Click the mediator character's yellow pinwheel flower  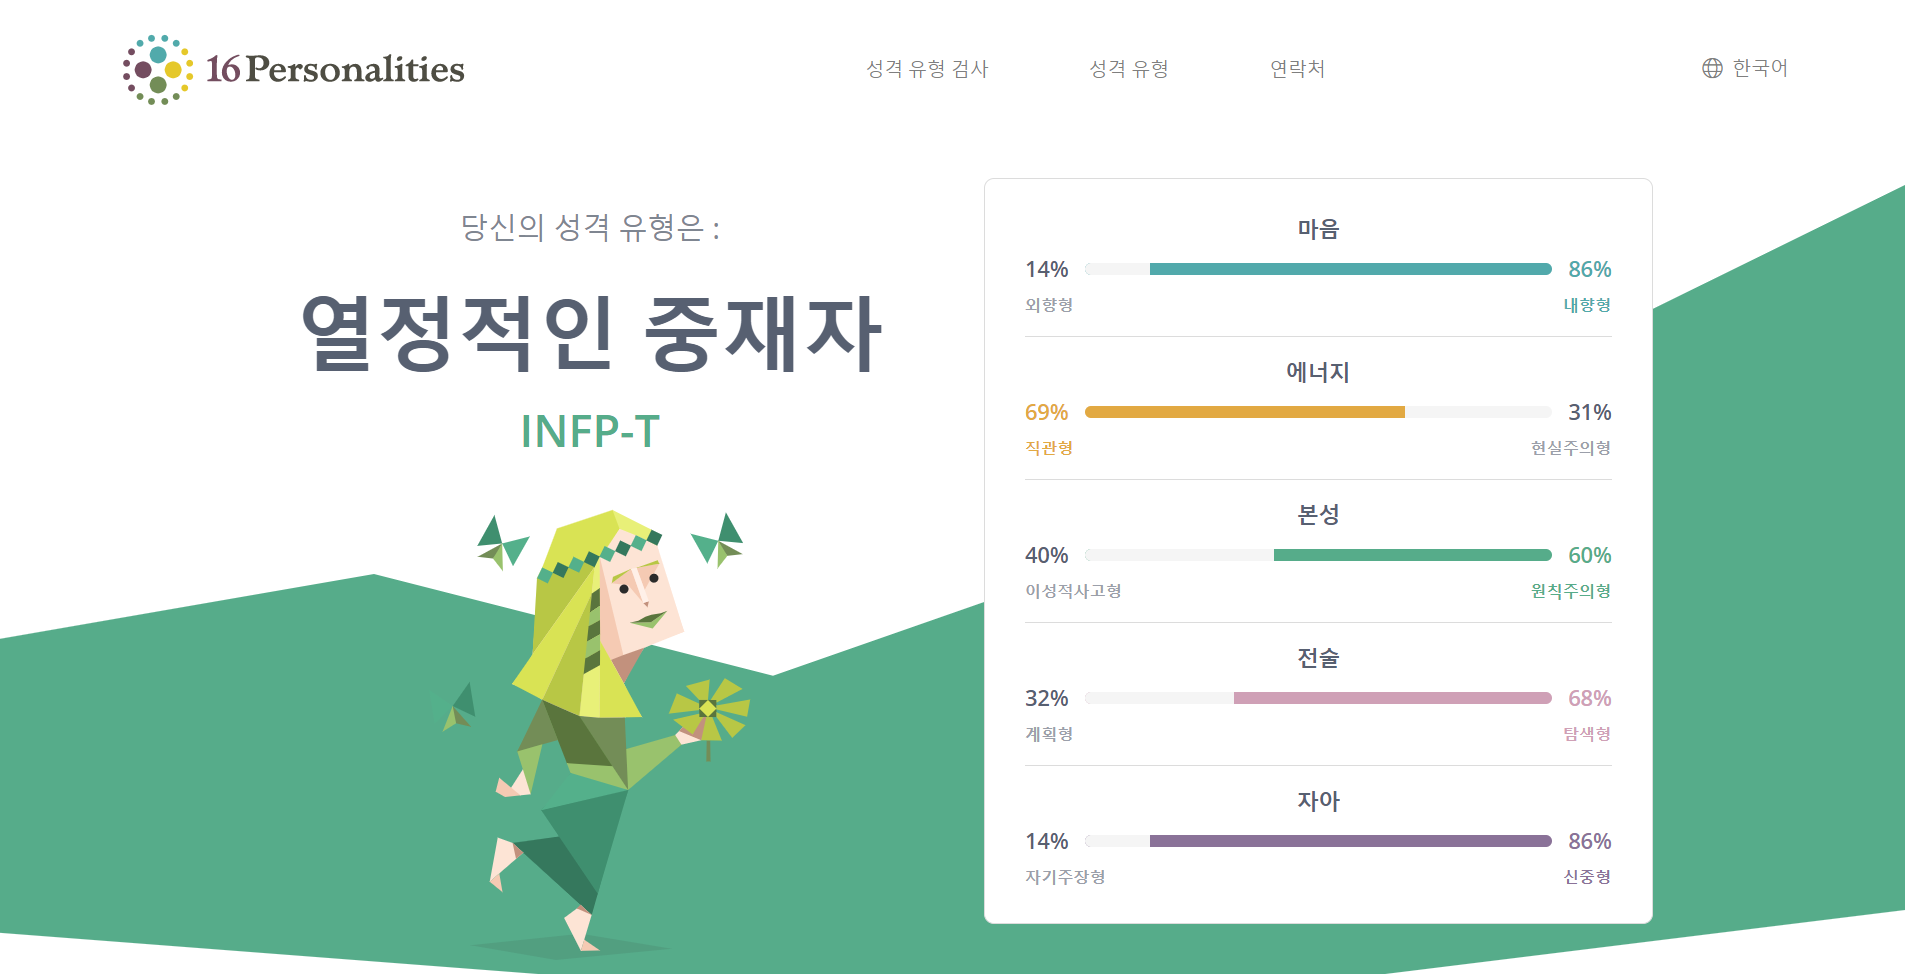click(708, 708)
